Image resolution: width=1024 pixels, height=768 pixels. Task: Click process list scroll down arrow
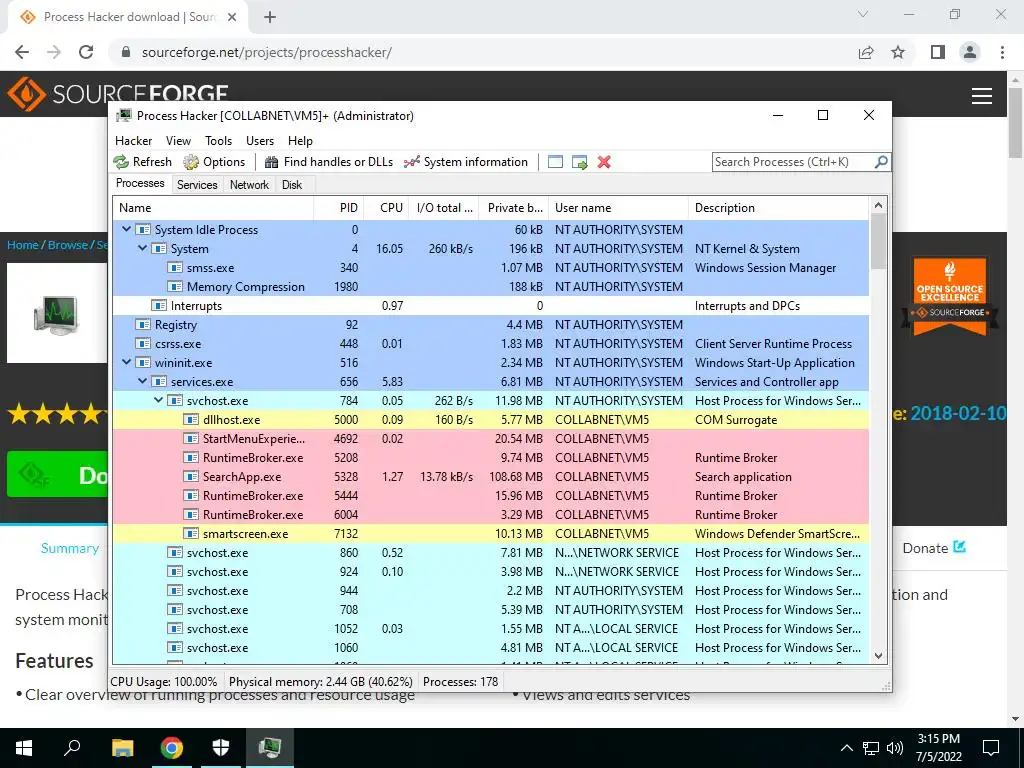click(x=878, y=656)
